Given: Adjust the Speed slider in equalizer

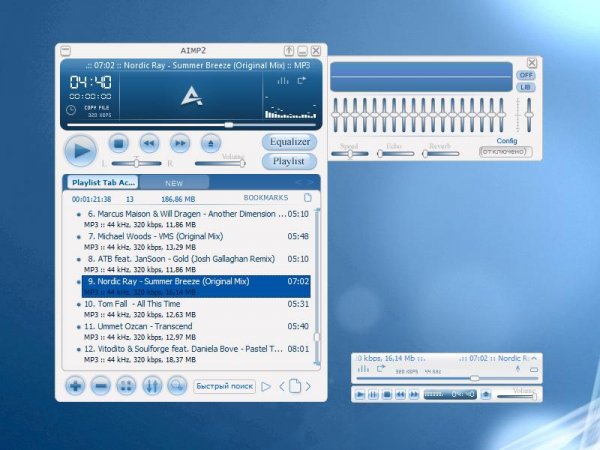Looking at the screenshot, I should (x=350, y=154).
